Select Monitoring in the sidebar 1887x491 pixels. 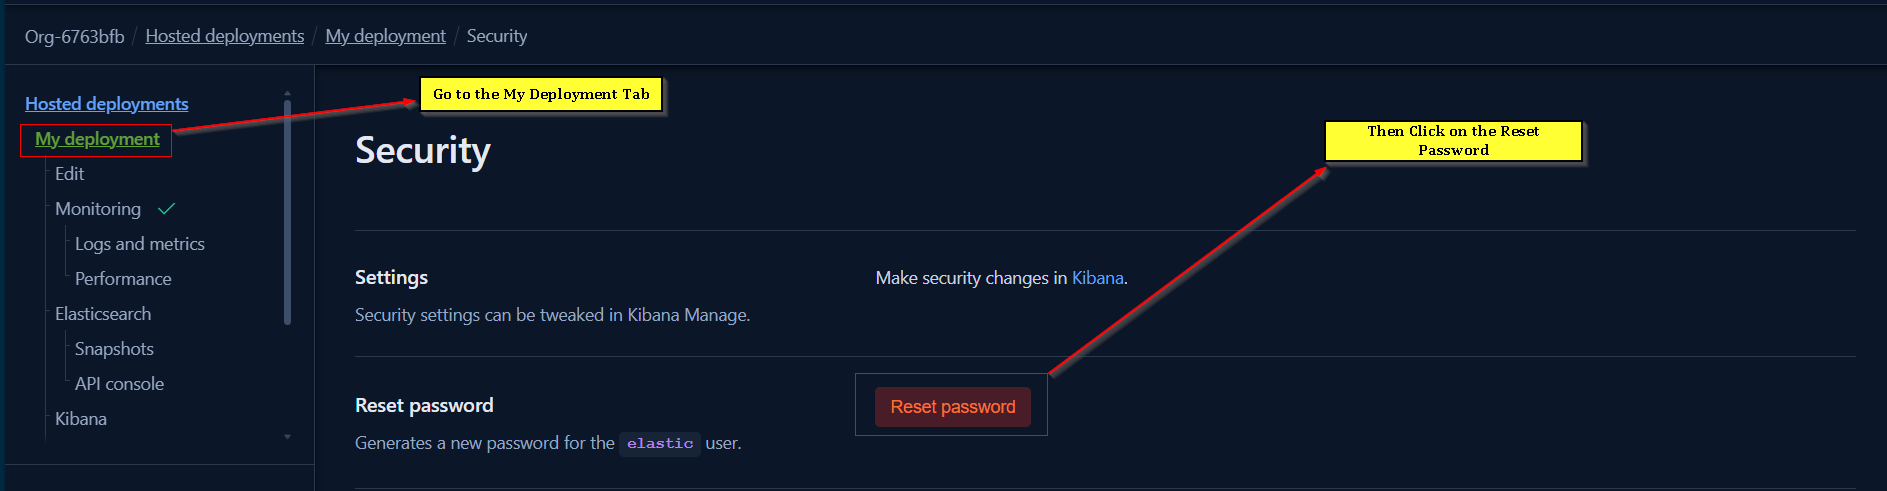98,209
